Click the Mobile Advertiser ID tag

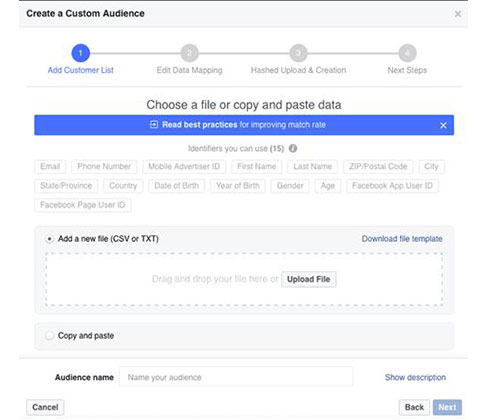pos(184,166)
